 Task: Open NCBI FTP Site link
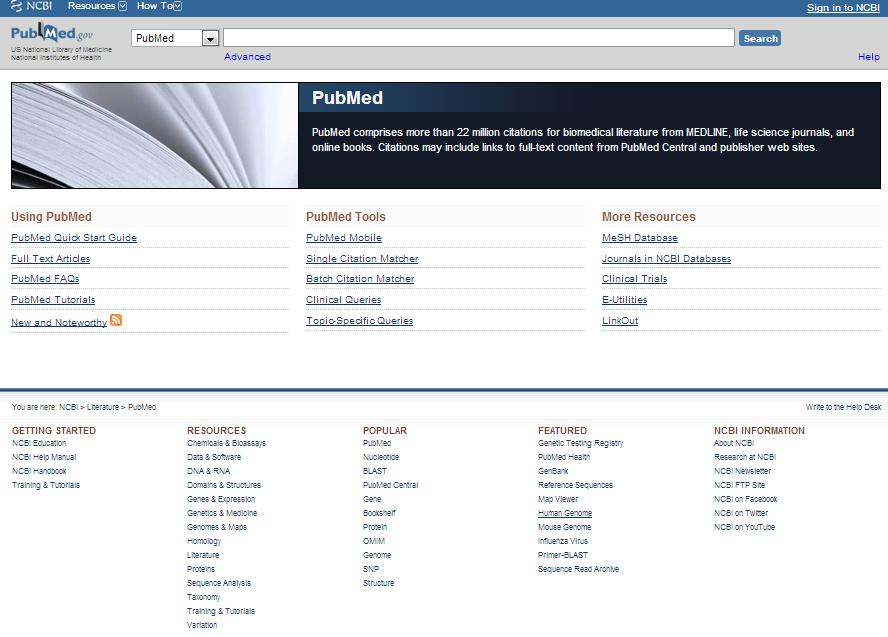[x=739, y=485]
